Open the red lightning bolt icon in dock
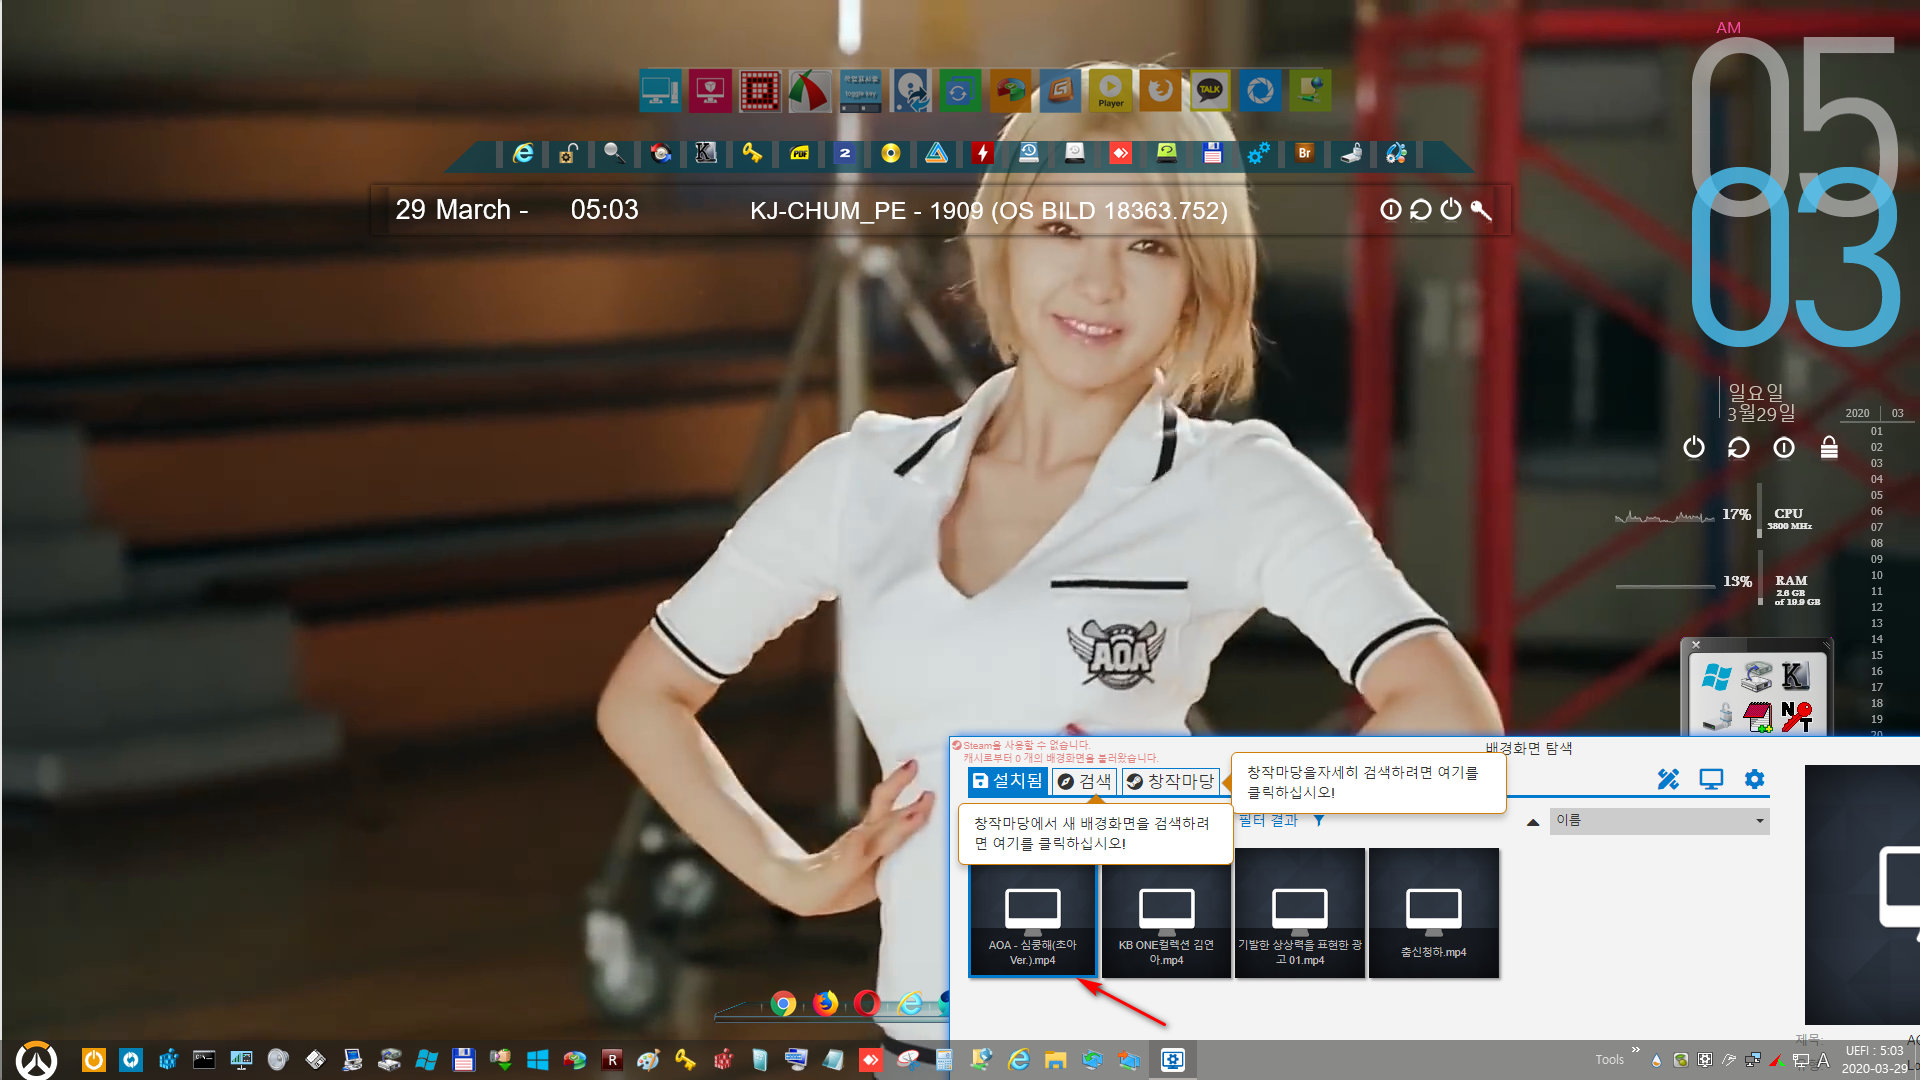This screenshot has height=1080, width=1920. [x=983, y=153]
